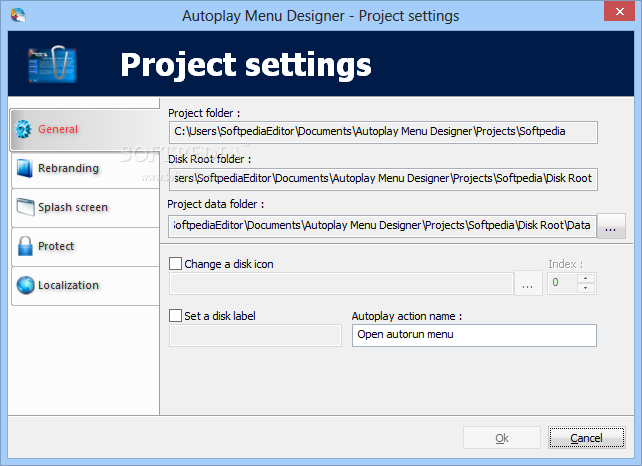Enable Change a disk icon checkbox
Screen dimensions: 642x466
(175, 264)
